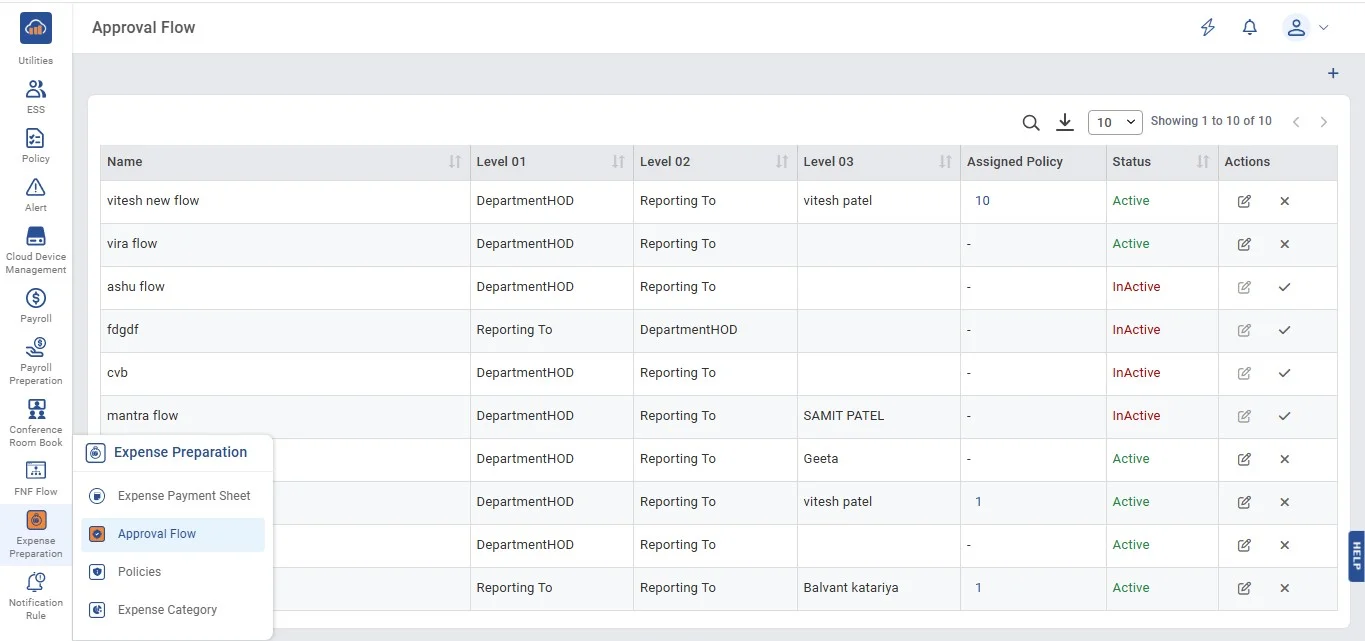Viewport: 1365px width, 641px height.
Task: Open the lightning quick actions icon
Action: coord(1208,28)
